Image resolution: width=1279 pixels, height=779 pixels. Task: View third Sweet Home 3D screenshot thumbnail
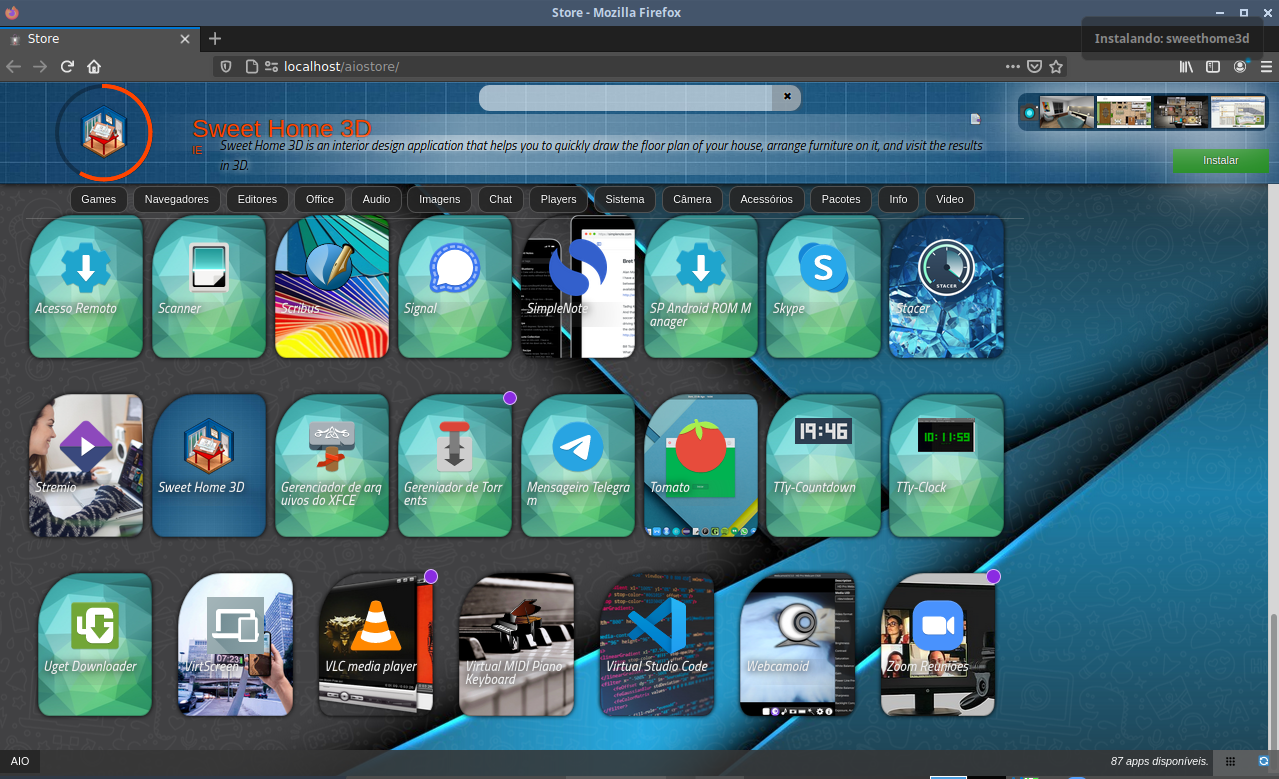point(1181,112)
